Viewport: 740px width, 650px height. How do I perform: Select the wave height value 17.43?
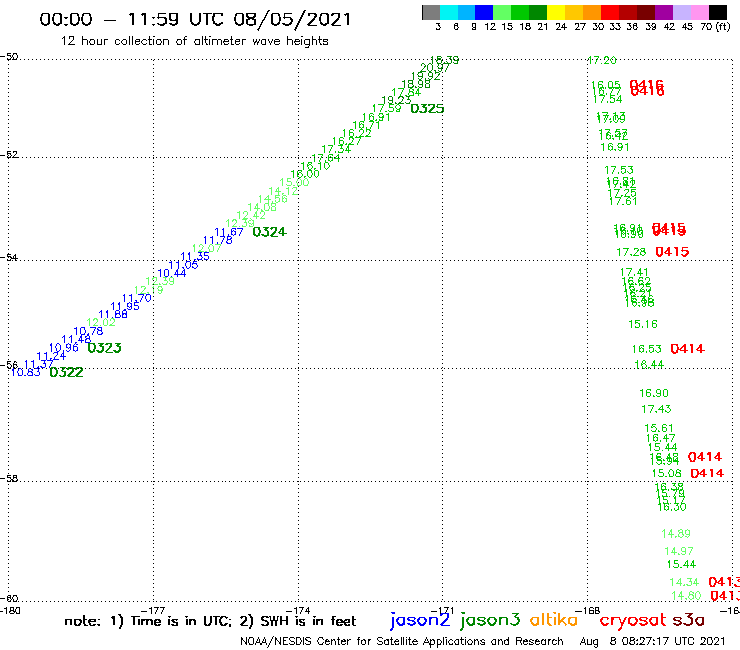coord(656,409)
